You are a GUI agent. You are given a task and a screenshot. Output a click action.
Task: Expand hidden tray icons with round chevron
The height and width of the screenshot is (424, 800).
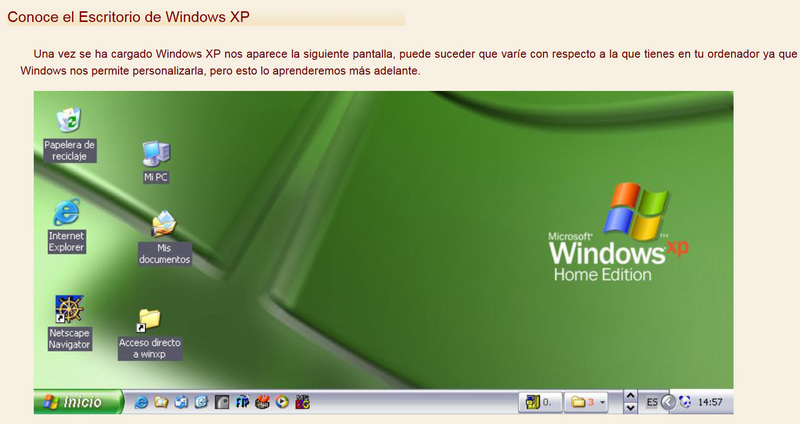(668, 403)
